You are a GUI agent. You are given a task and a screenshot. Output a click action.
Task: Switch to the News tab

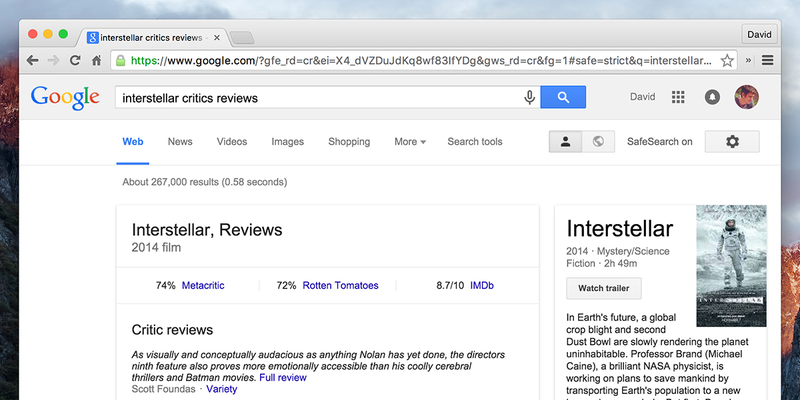coord(180,142)
